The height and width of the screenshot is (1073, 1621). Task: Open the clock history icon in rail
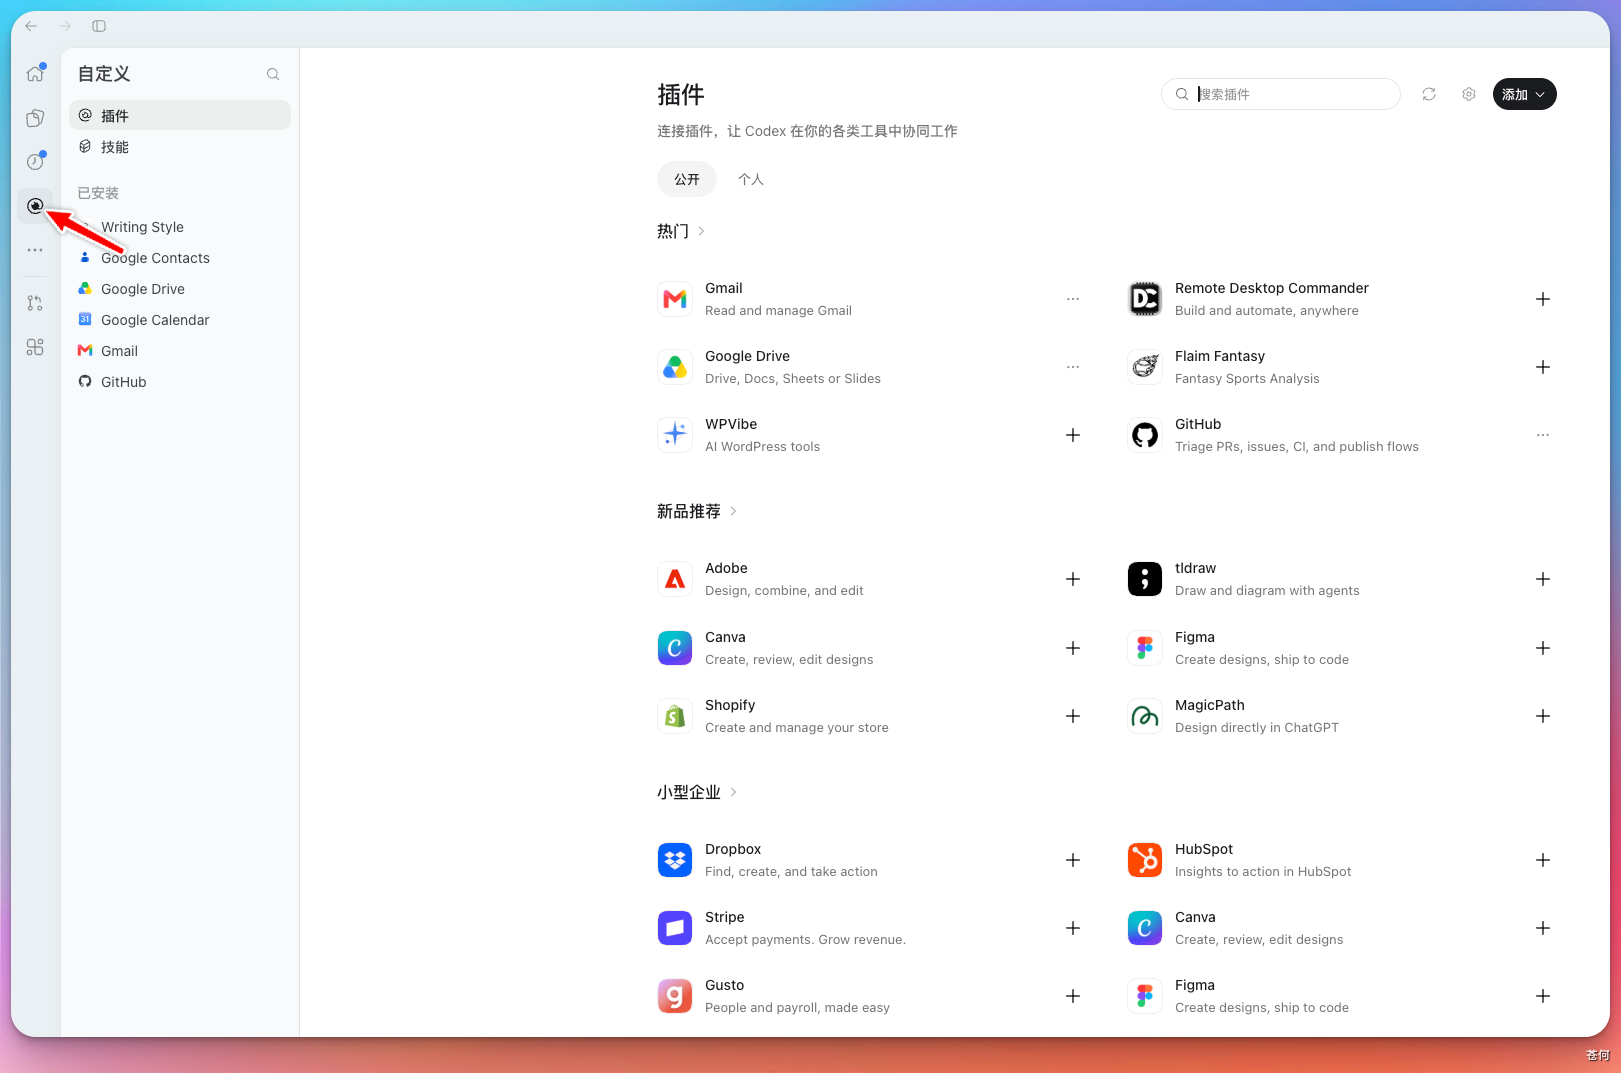tap(35, 162)
